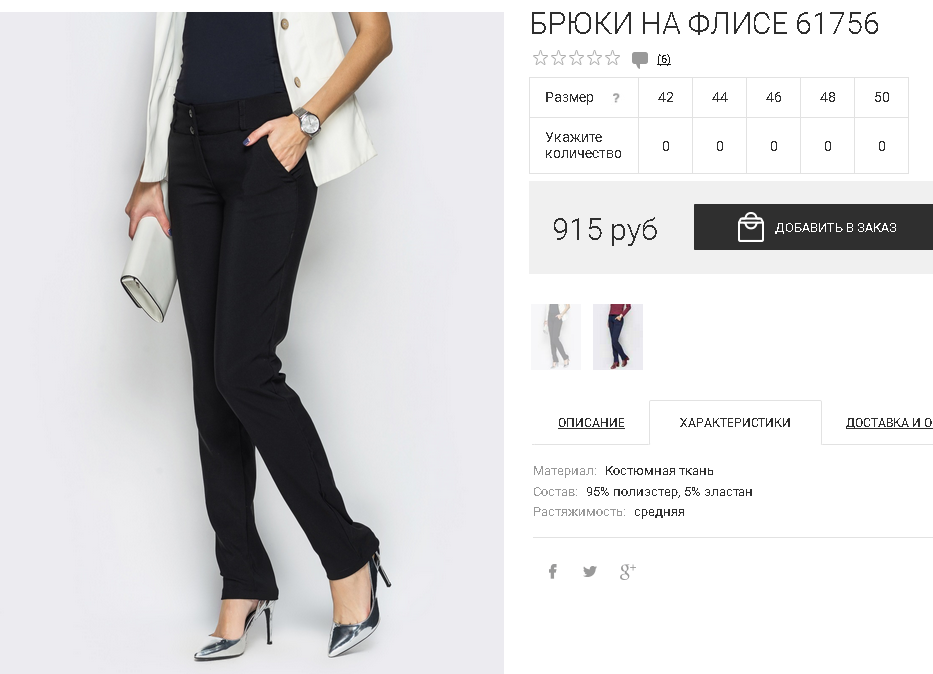Click the Facebook share icon
This screenshot has width=933, height=674.
(x=553, y=572)
